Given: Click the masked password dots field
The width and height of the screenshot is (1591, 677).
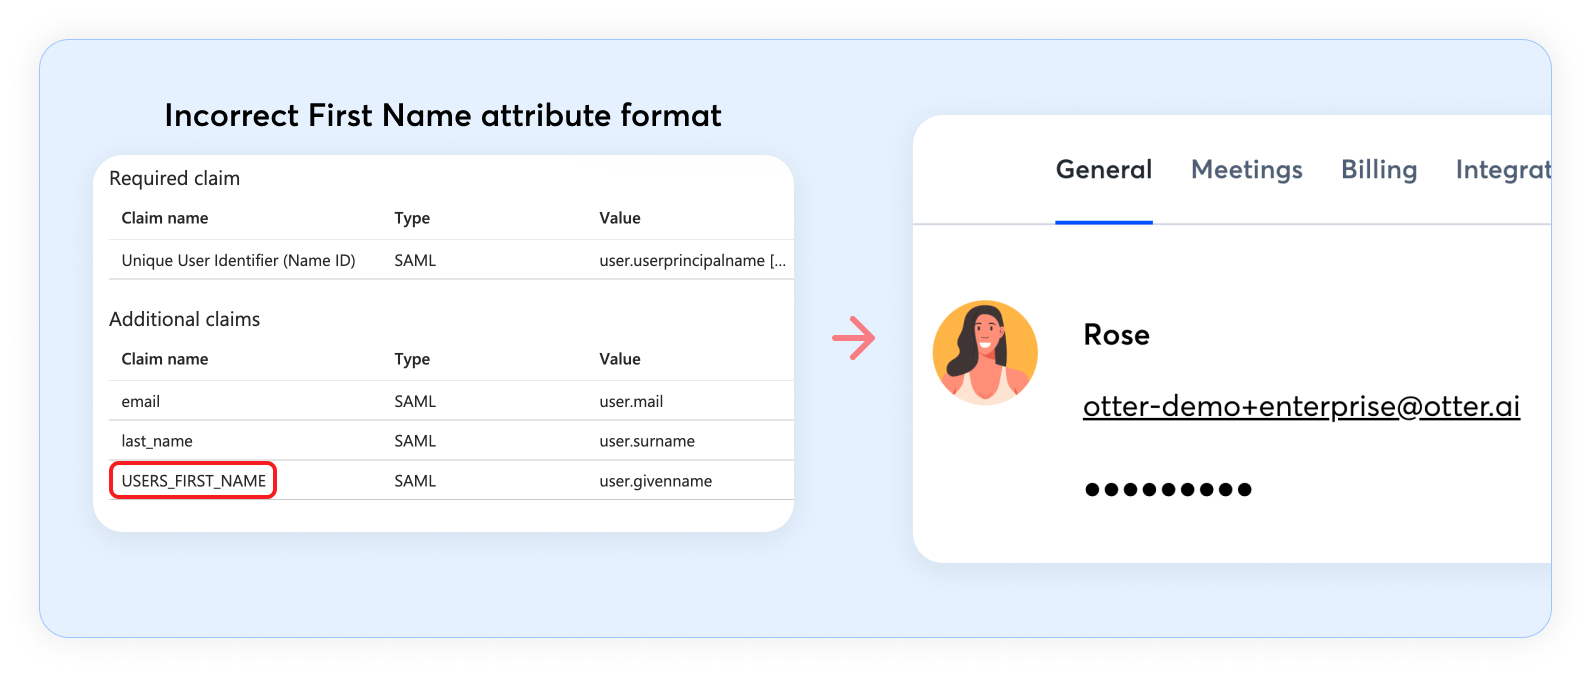Looking at the screenshot, I should coord(1167,489).
